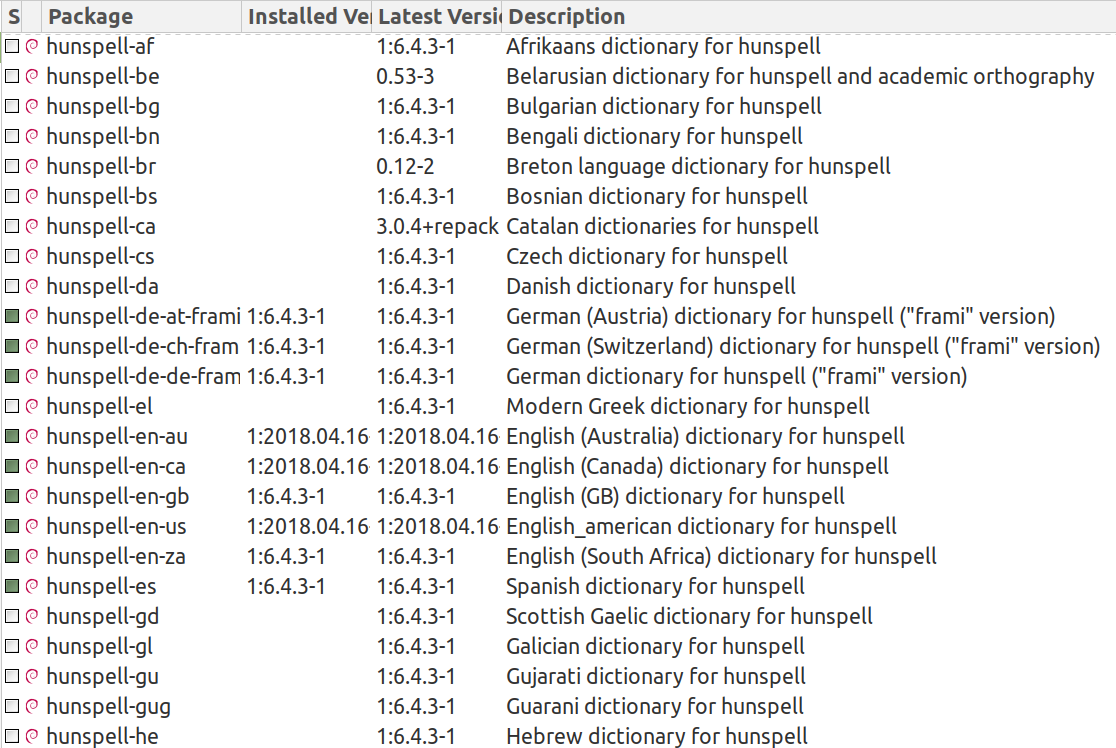This screenshot has width=1116, height=748.
Task: Click the Debian icon next to hunspell-da
Action: 32,286
